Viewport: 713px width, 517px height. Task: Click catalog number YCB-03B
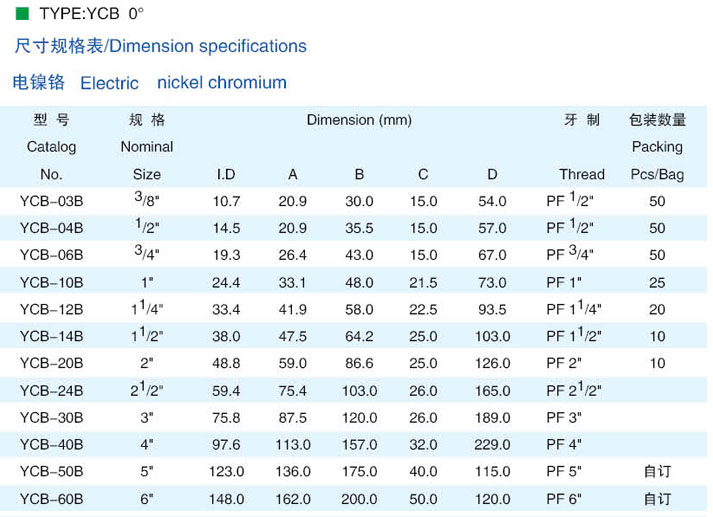[51, 201]
